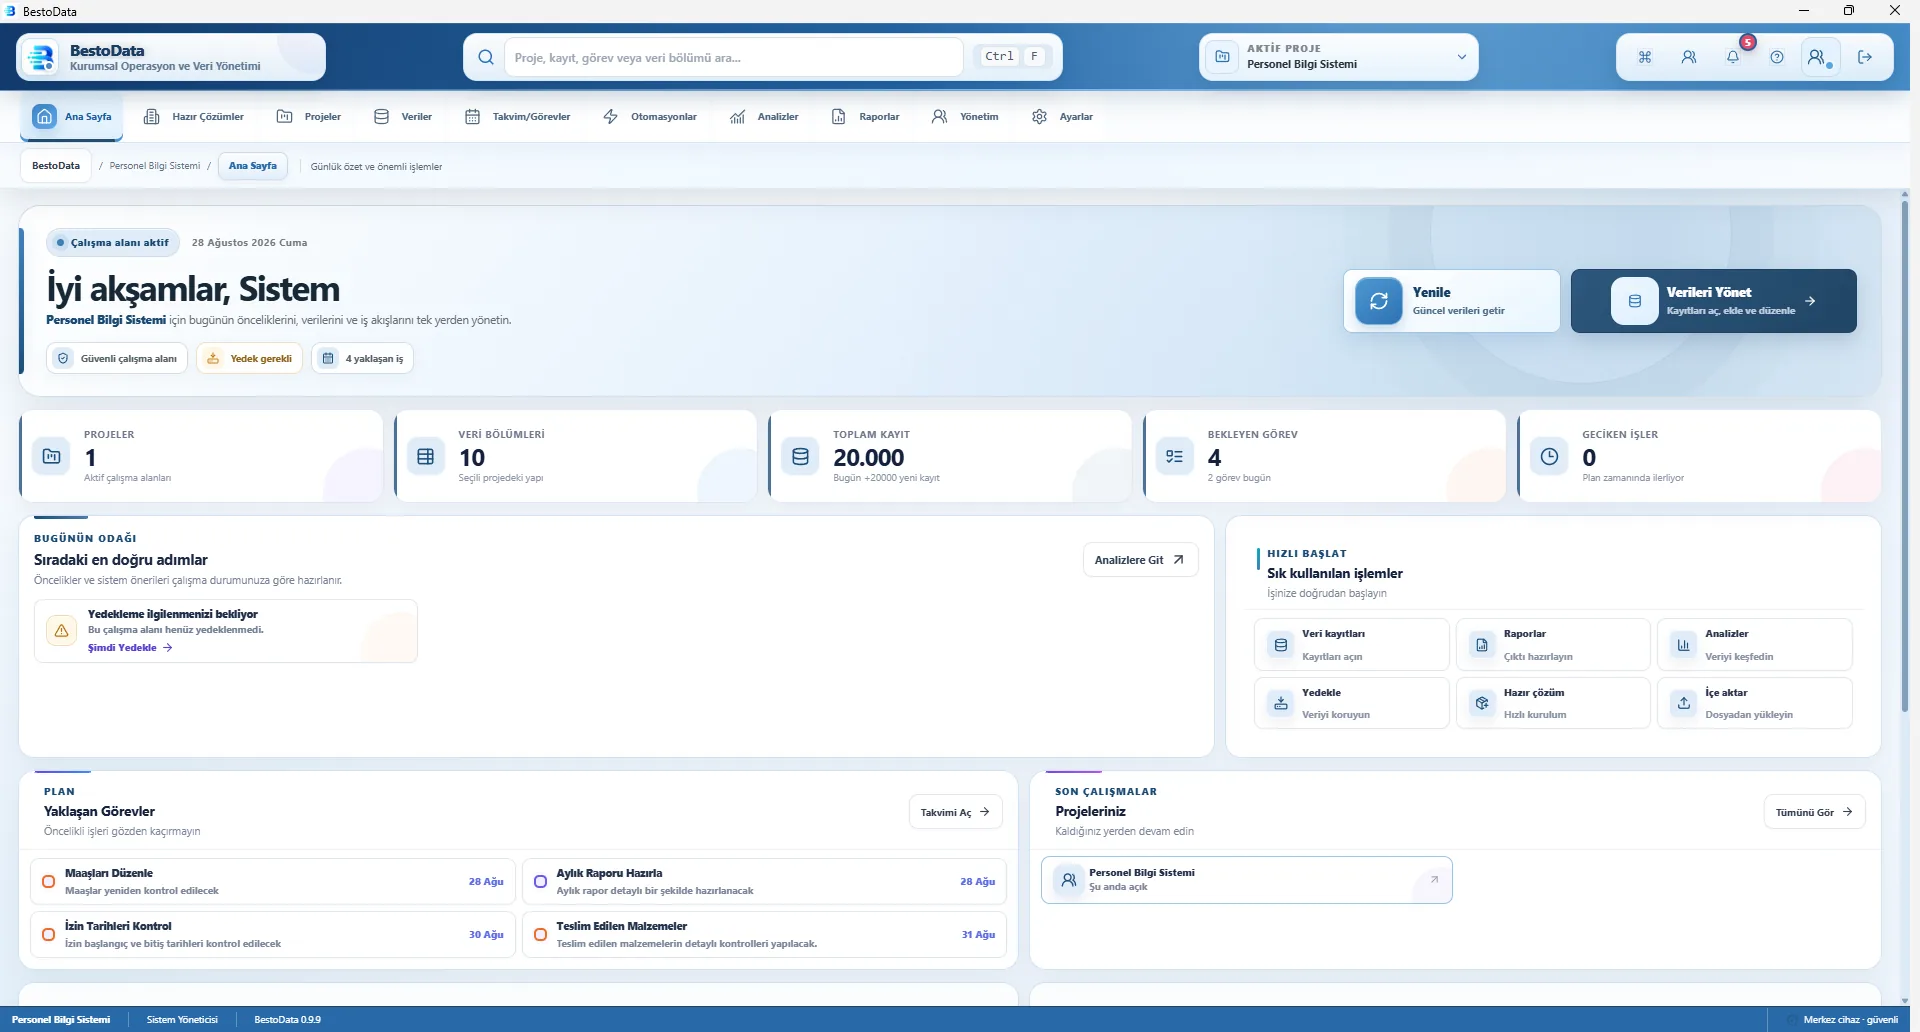Click BestoData logo in header
The width and height of the screenshot is (1920, 1032).
(42, 57)
